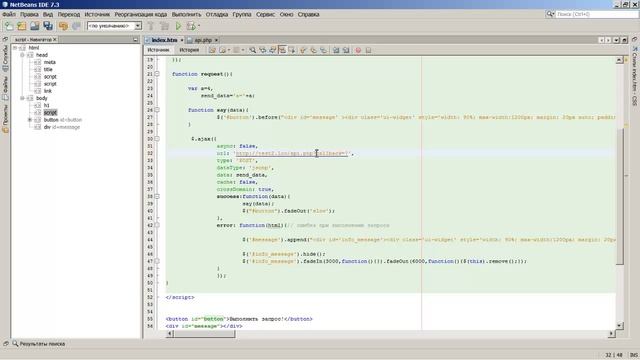This screenshot has height=360, width=640.
Task: Click the Previous Bookmark editor icon
Action: [303, 50]
